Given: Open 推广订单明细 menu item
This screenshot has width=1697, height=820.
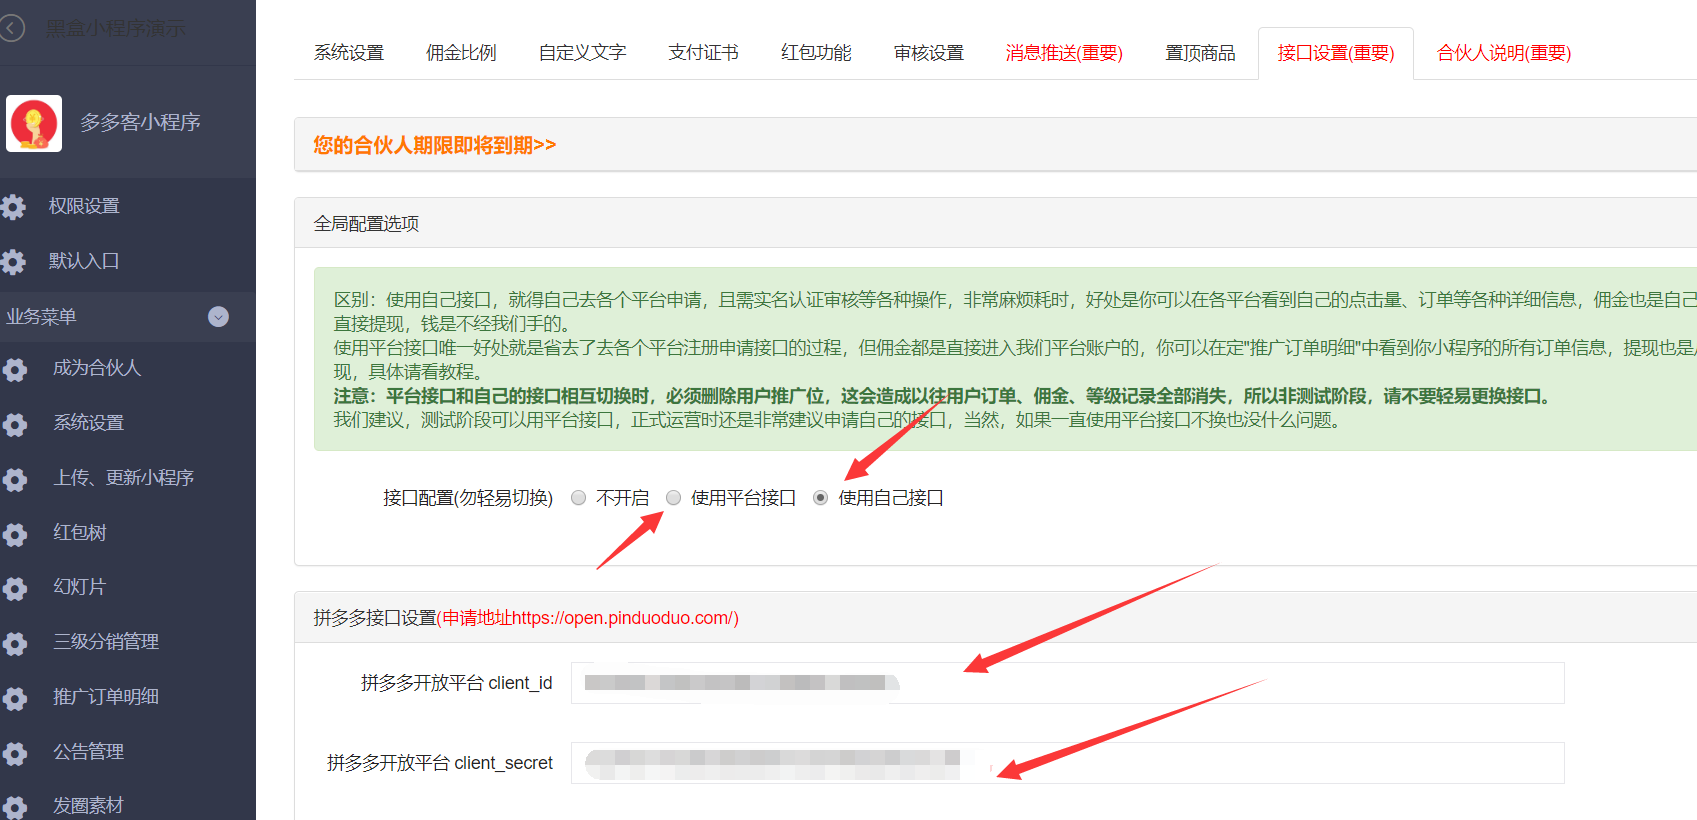Looking at the screenshot, I should (x=106, y=697).
